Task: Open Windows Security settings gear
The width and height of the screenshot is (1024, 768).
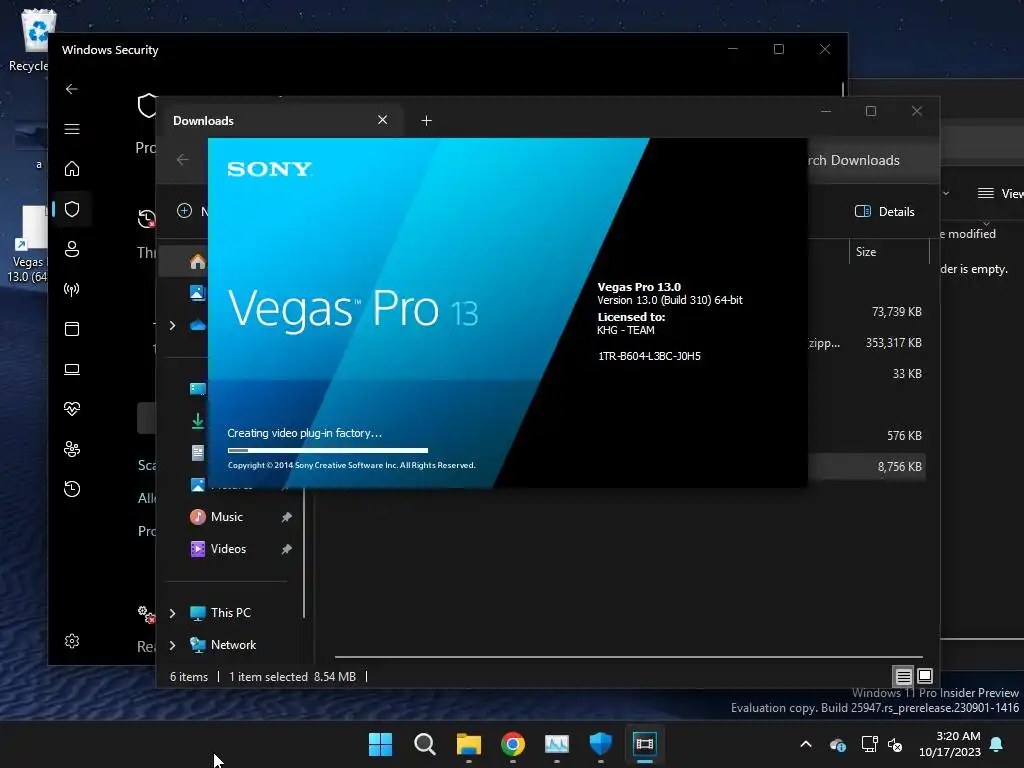Action: point(72,641)
